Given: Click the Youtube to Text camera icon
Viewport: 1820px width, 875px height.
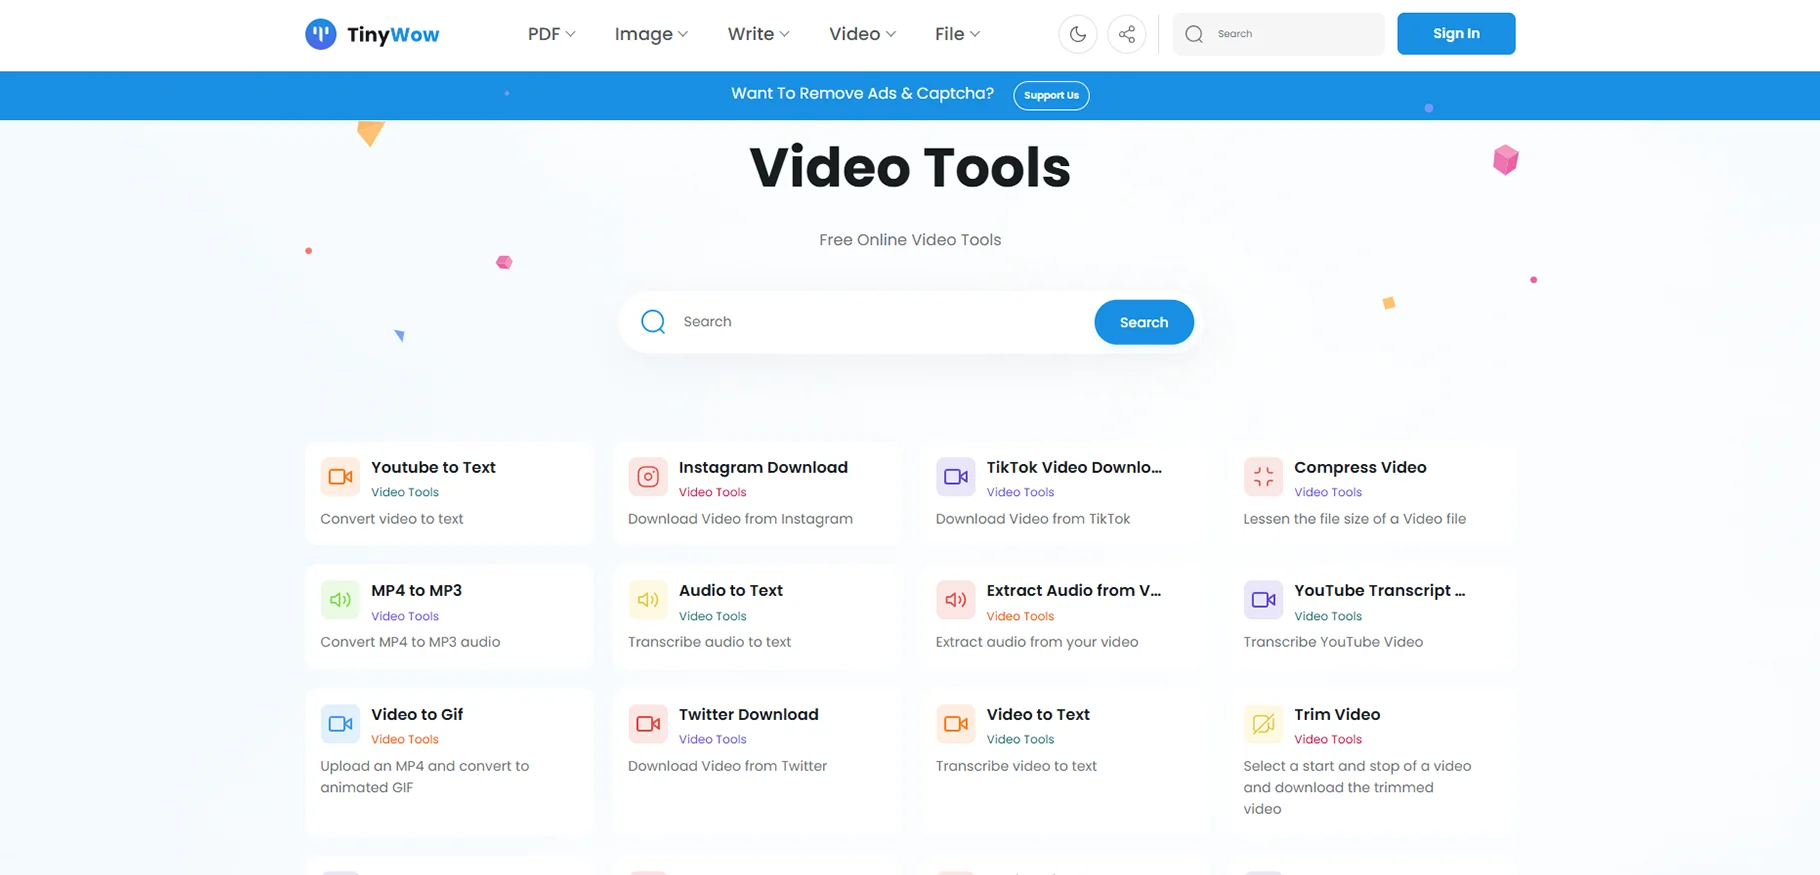Looking at the screenshot, I should click(x=340, y=477).
